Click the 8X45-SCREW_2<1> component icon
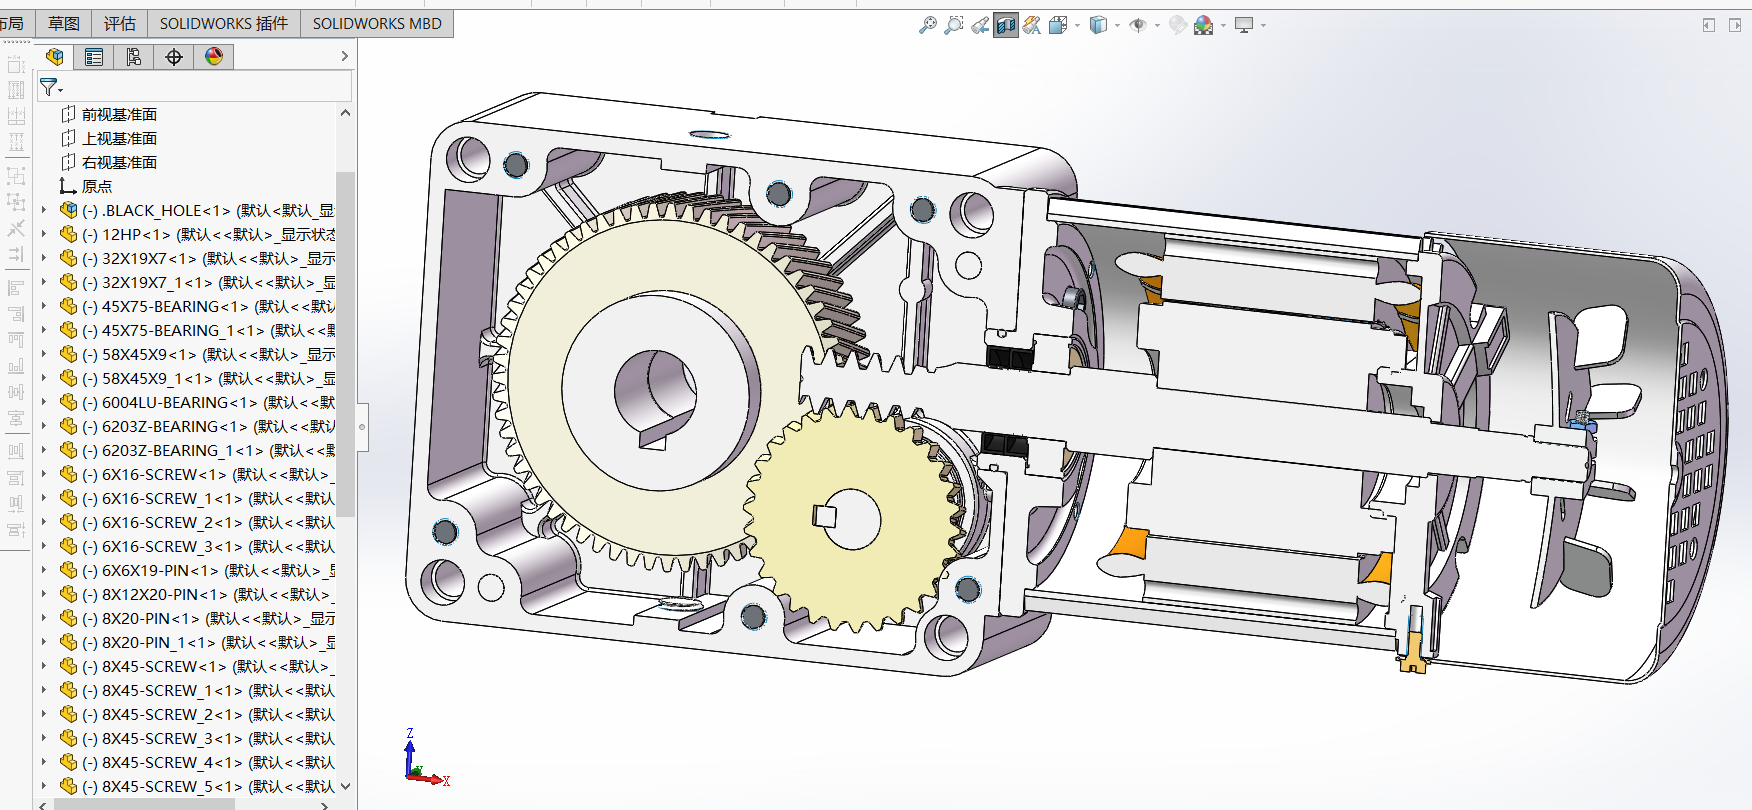Image resolution: width=1752 pixels, height=810 pixels. 68,714
